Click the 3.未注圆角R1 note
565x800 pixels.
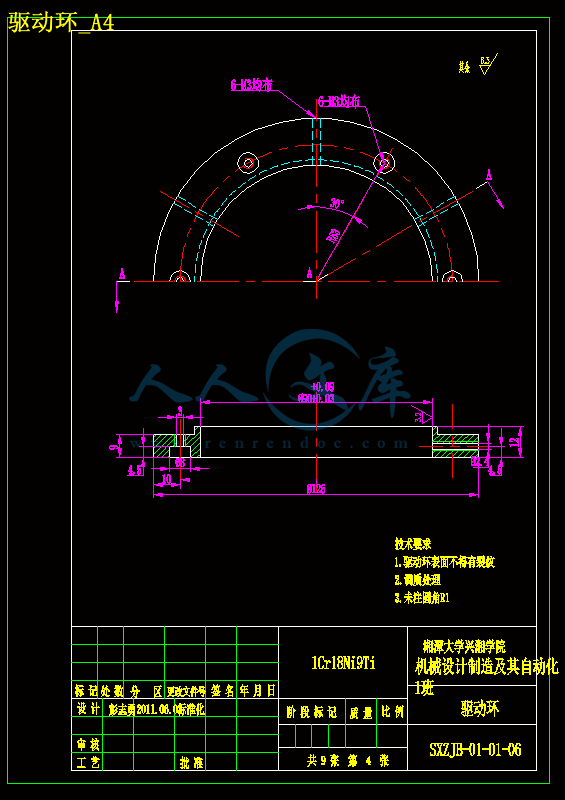(422, 598)
